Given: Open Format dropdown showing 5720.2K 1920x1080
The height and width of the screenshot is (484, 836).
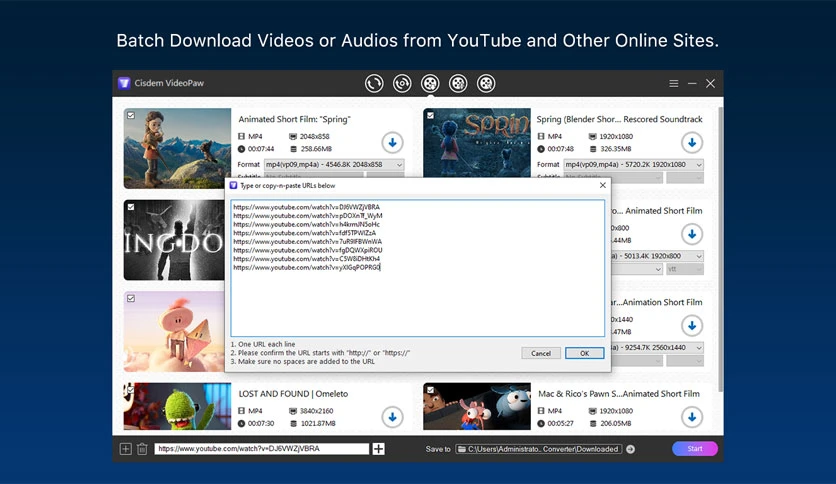Looking at the screenshot, I should pos(634,165).
